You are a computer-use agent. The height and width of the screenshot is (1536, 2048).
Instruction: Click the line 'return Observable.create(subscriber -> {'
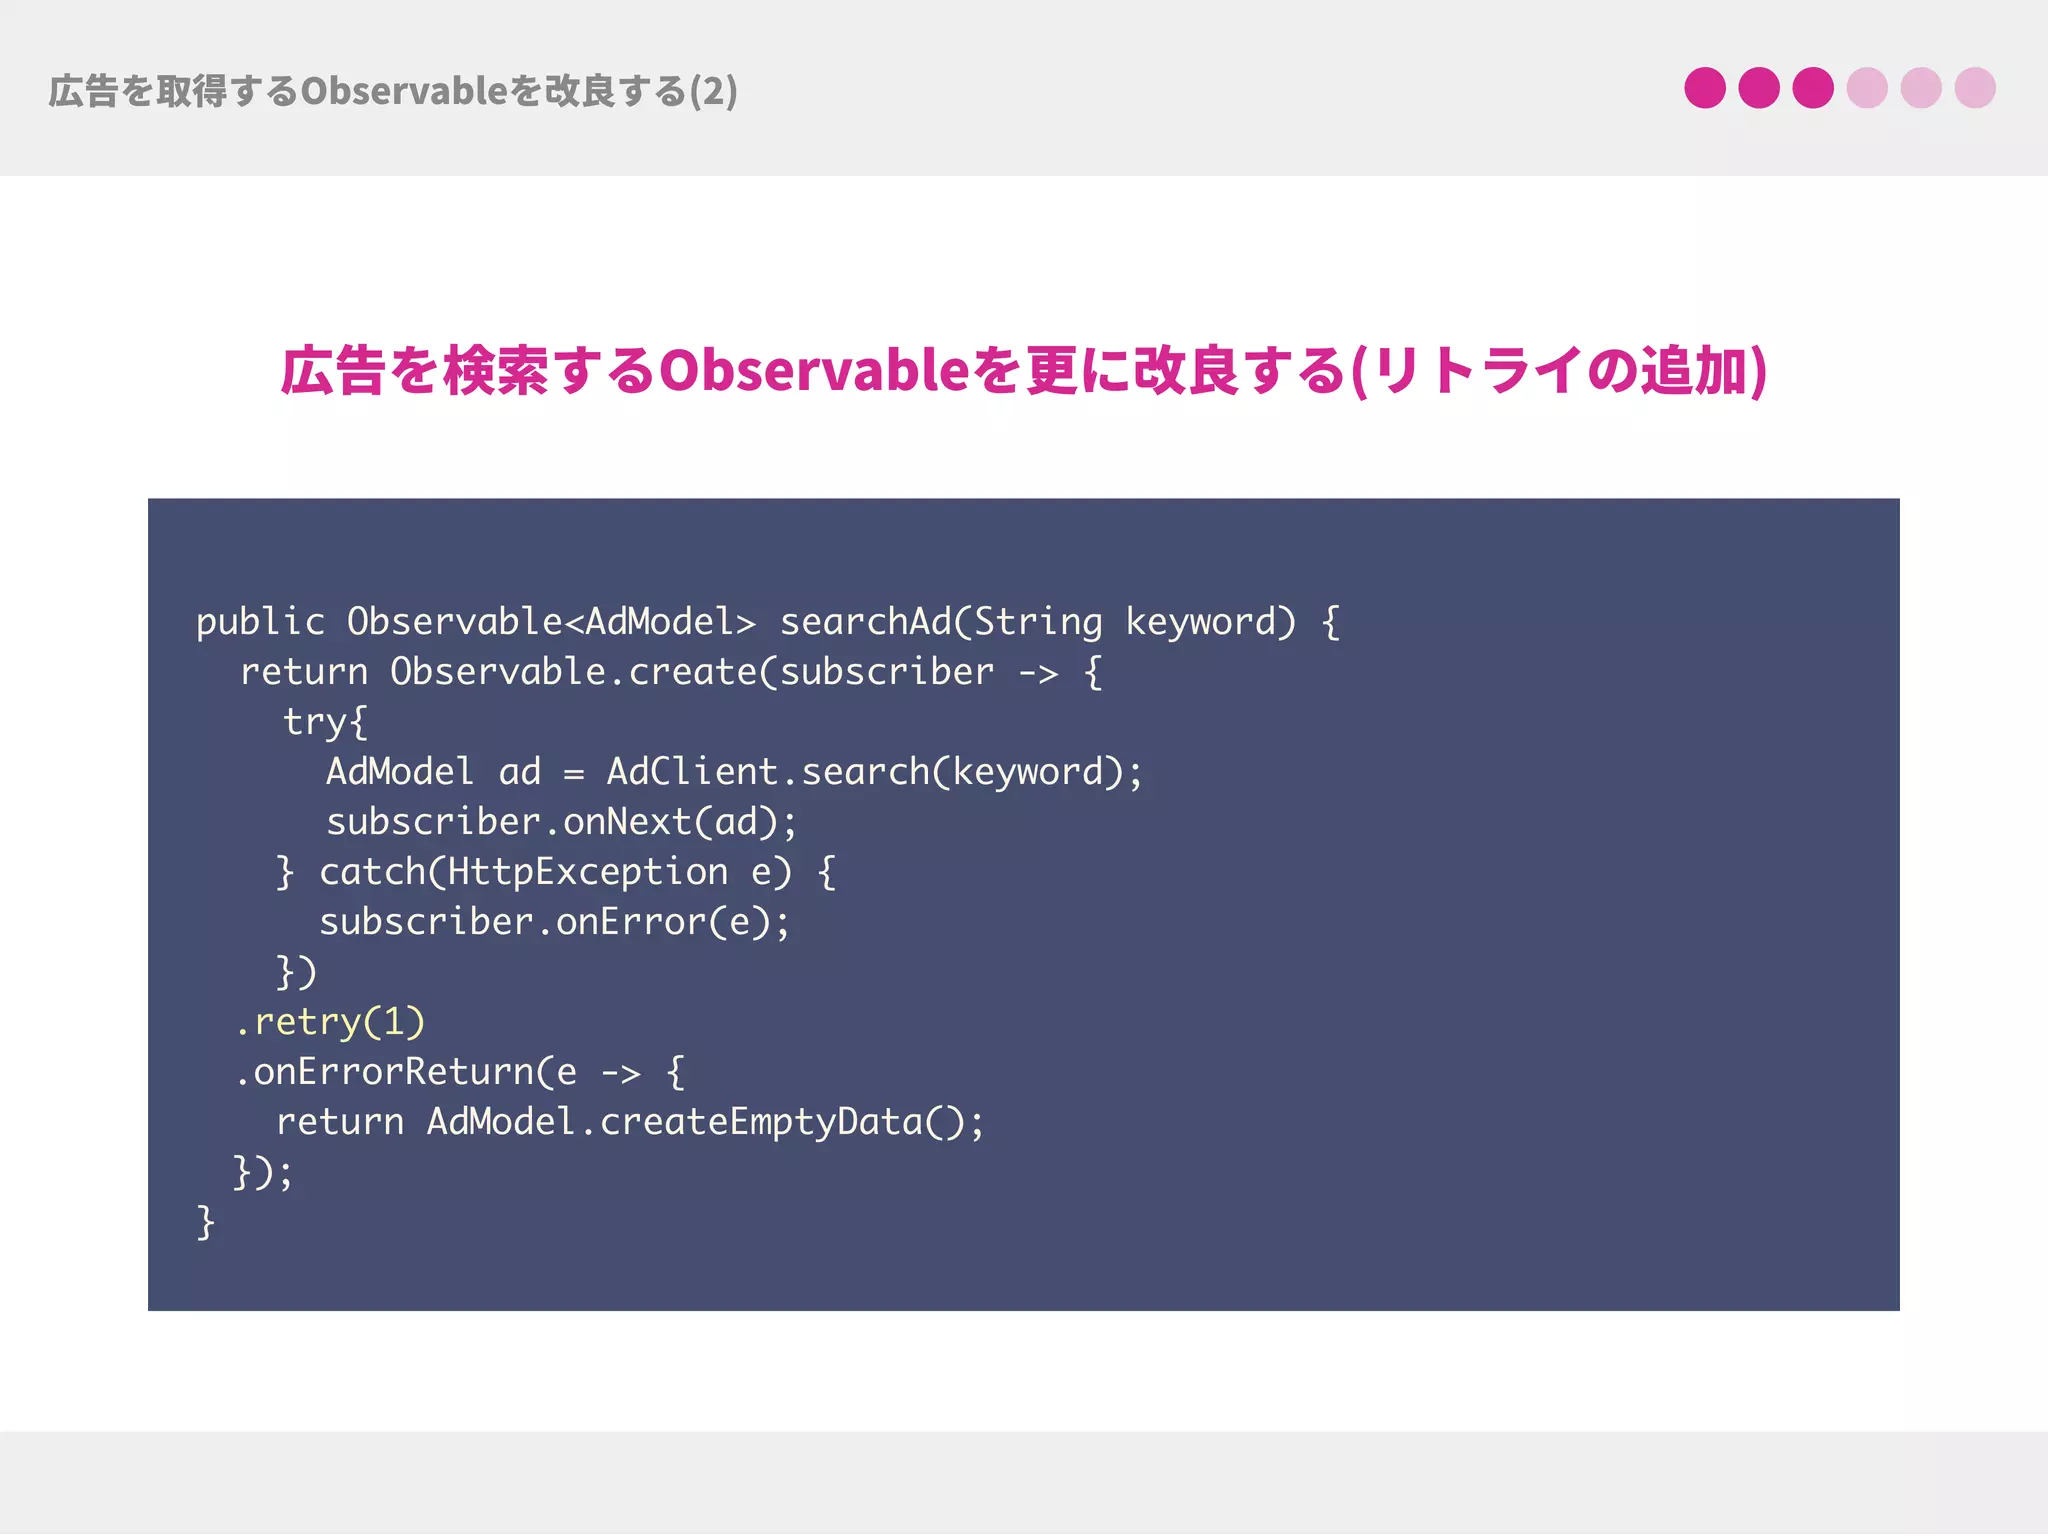671,672
